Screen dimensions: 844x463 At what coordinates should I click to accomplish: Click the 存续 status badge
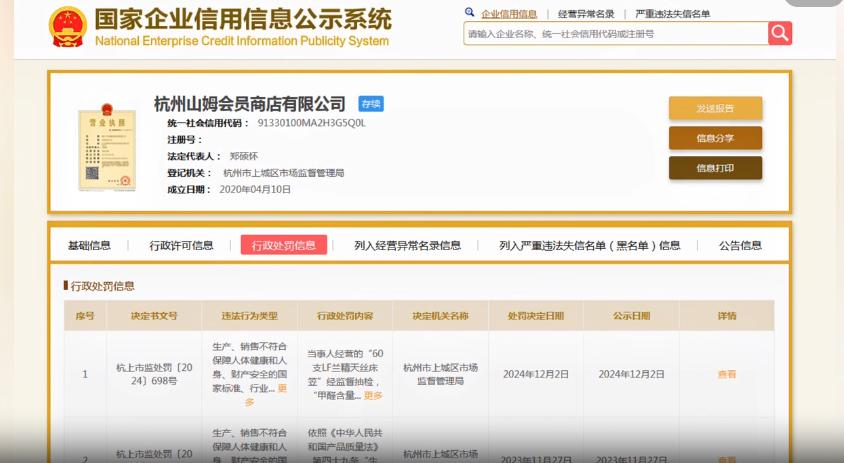[371, 104]
